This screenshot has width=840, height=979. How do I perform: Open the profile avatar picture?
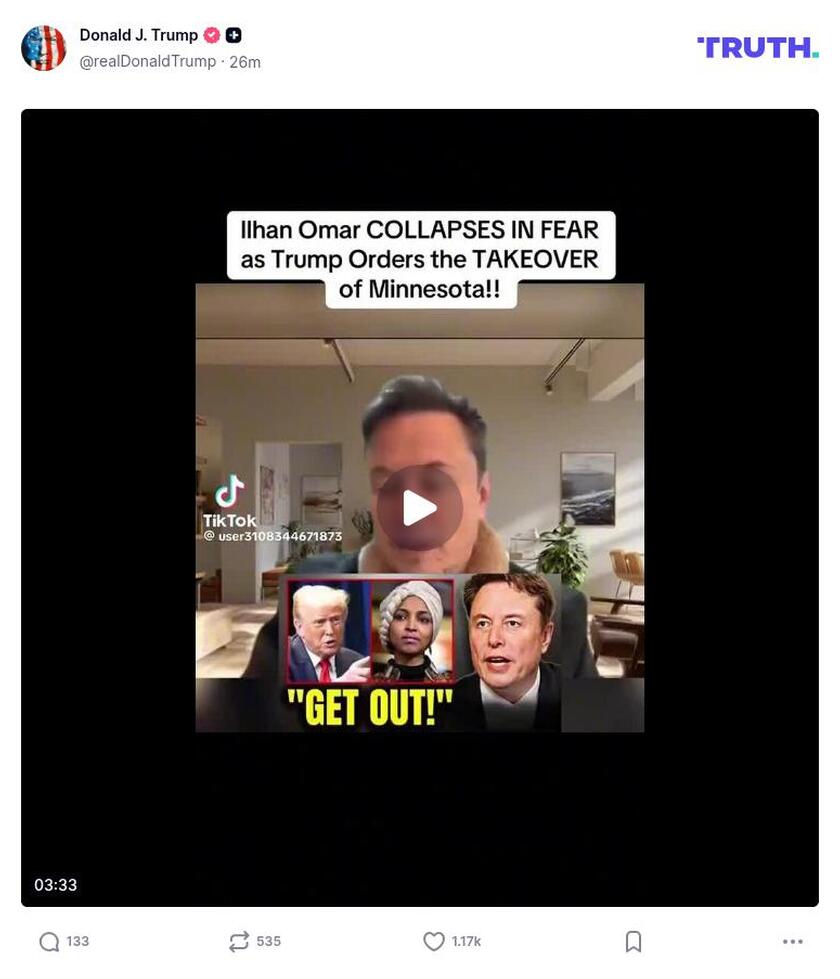(x=43, y=48)
